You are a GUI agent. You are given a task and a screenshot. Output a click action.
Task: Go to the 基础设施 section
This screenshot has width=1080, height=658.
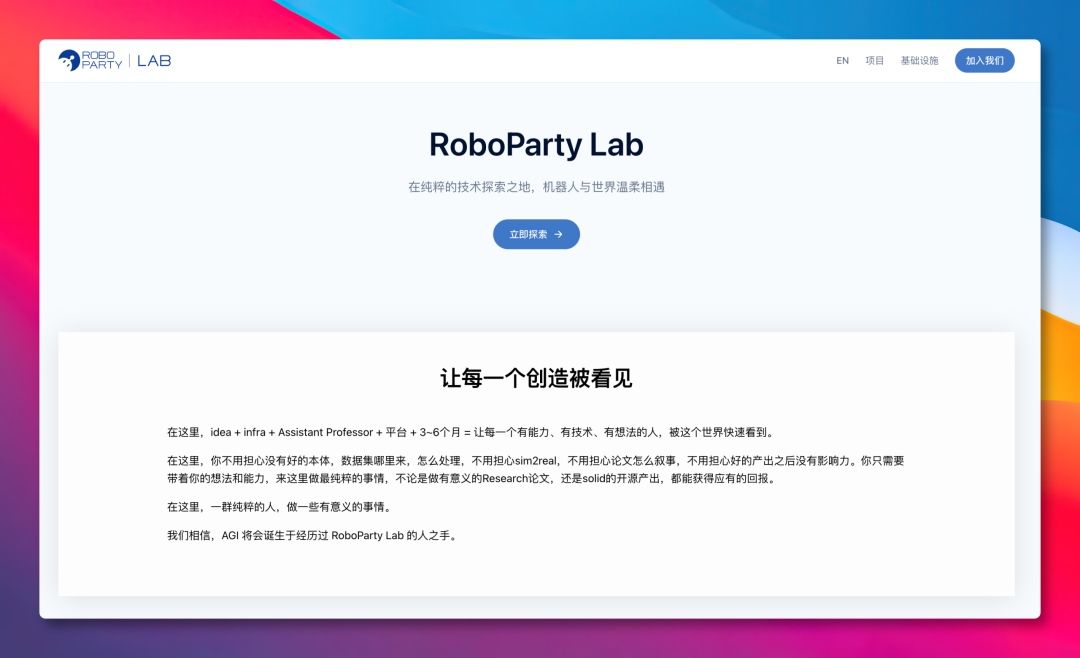[x=920, y=61]
